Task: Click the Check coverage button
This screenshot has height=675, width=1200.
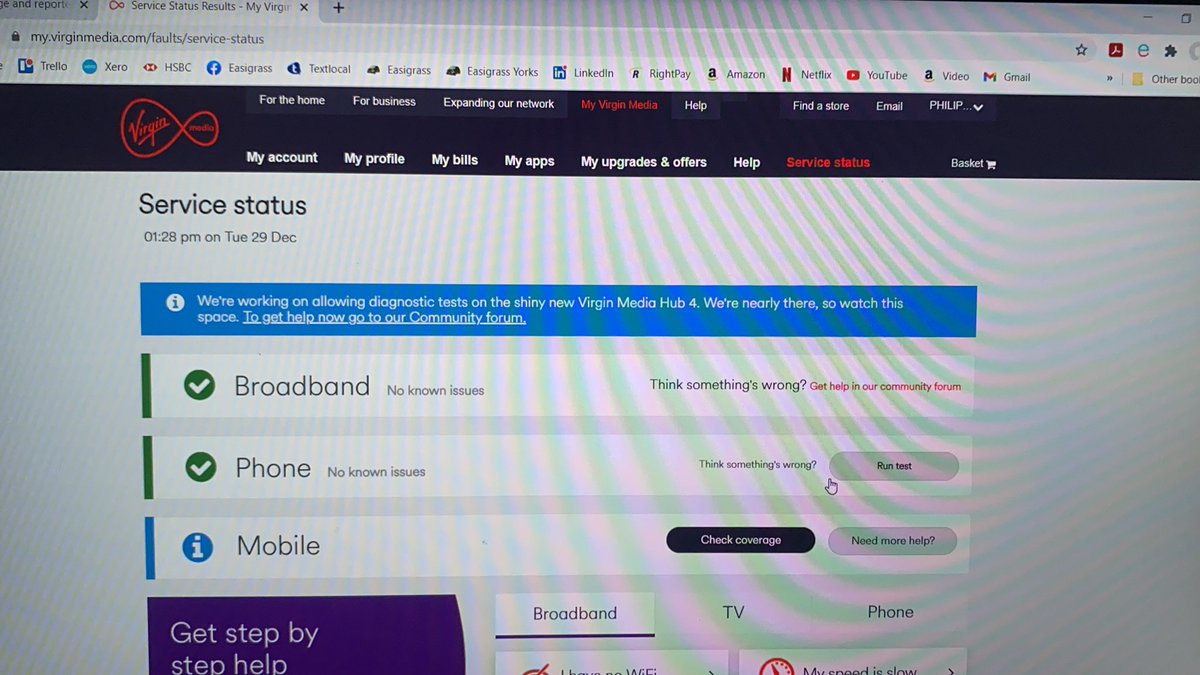Action: tap(741, 540)
